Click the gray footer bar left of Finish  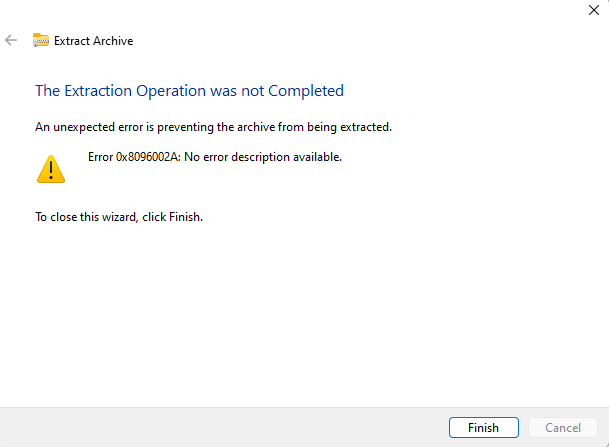[x=220, y=427]
